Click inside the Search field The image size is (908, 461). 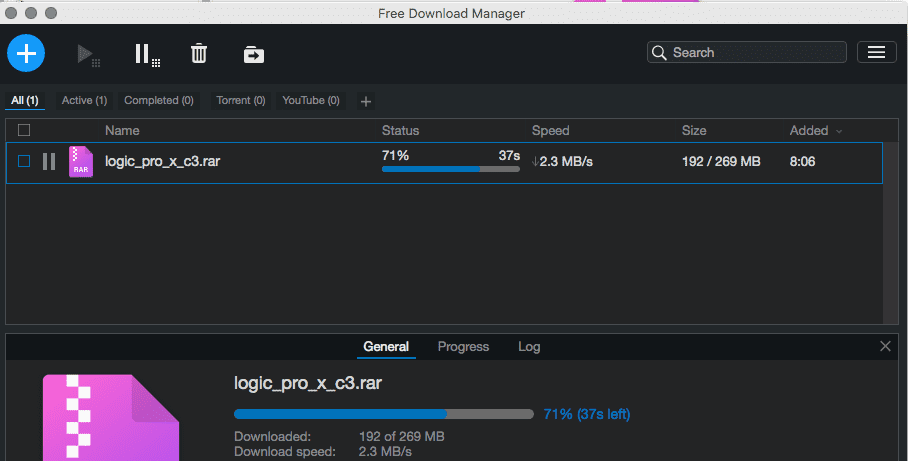[x=755, y=53]
